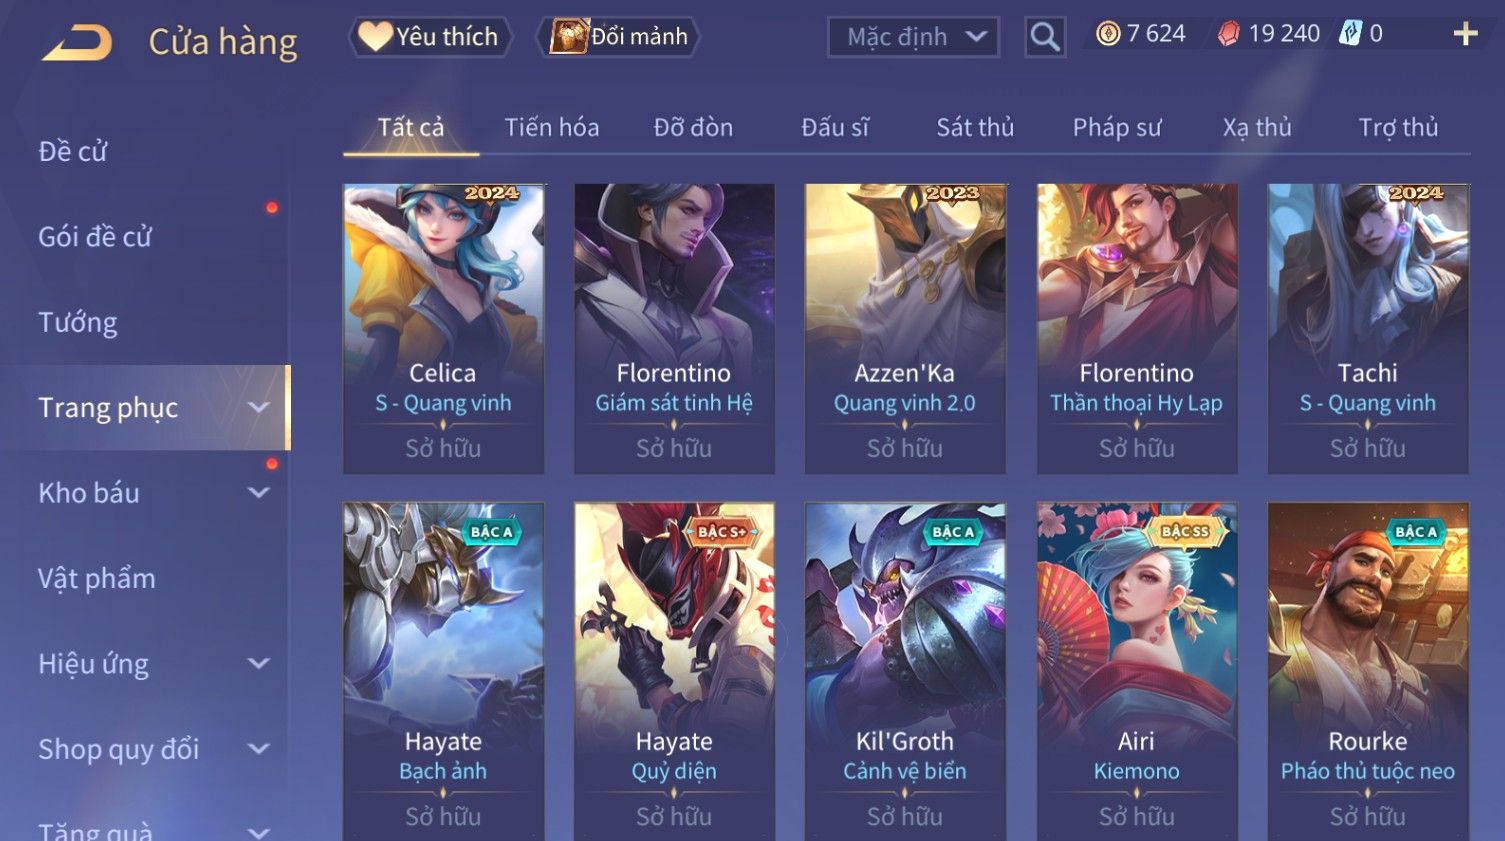Open the search magnifier icon
Image resolution: width=1505 pixels, height=841 pixels.
pos(1045,37)
